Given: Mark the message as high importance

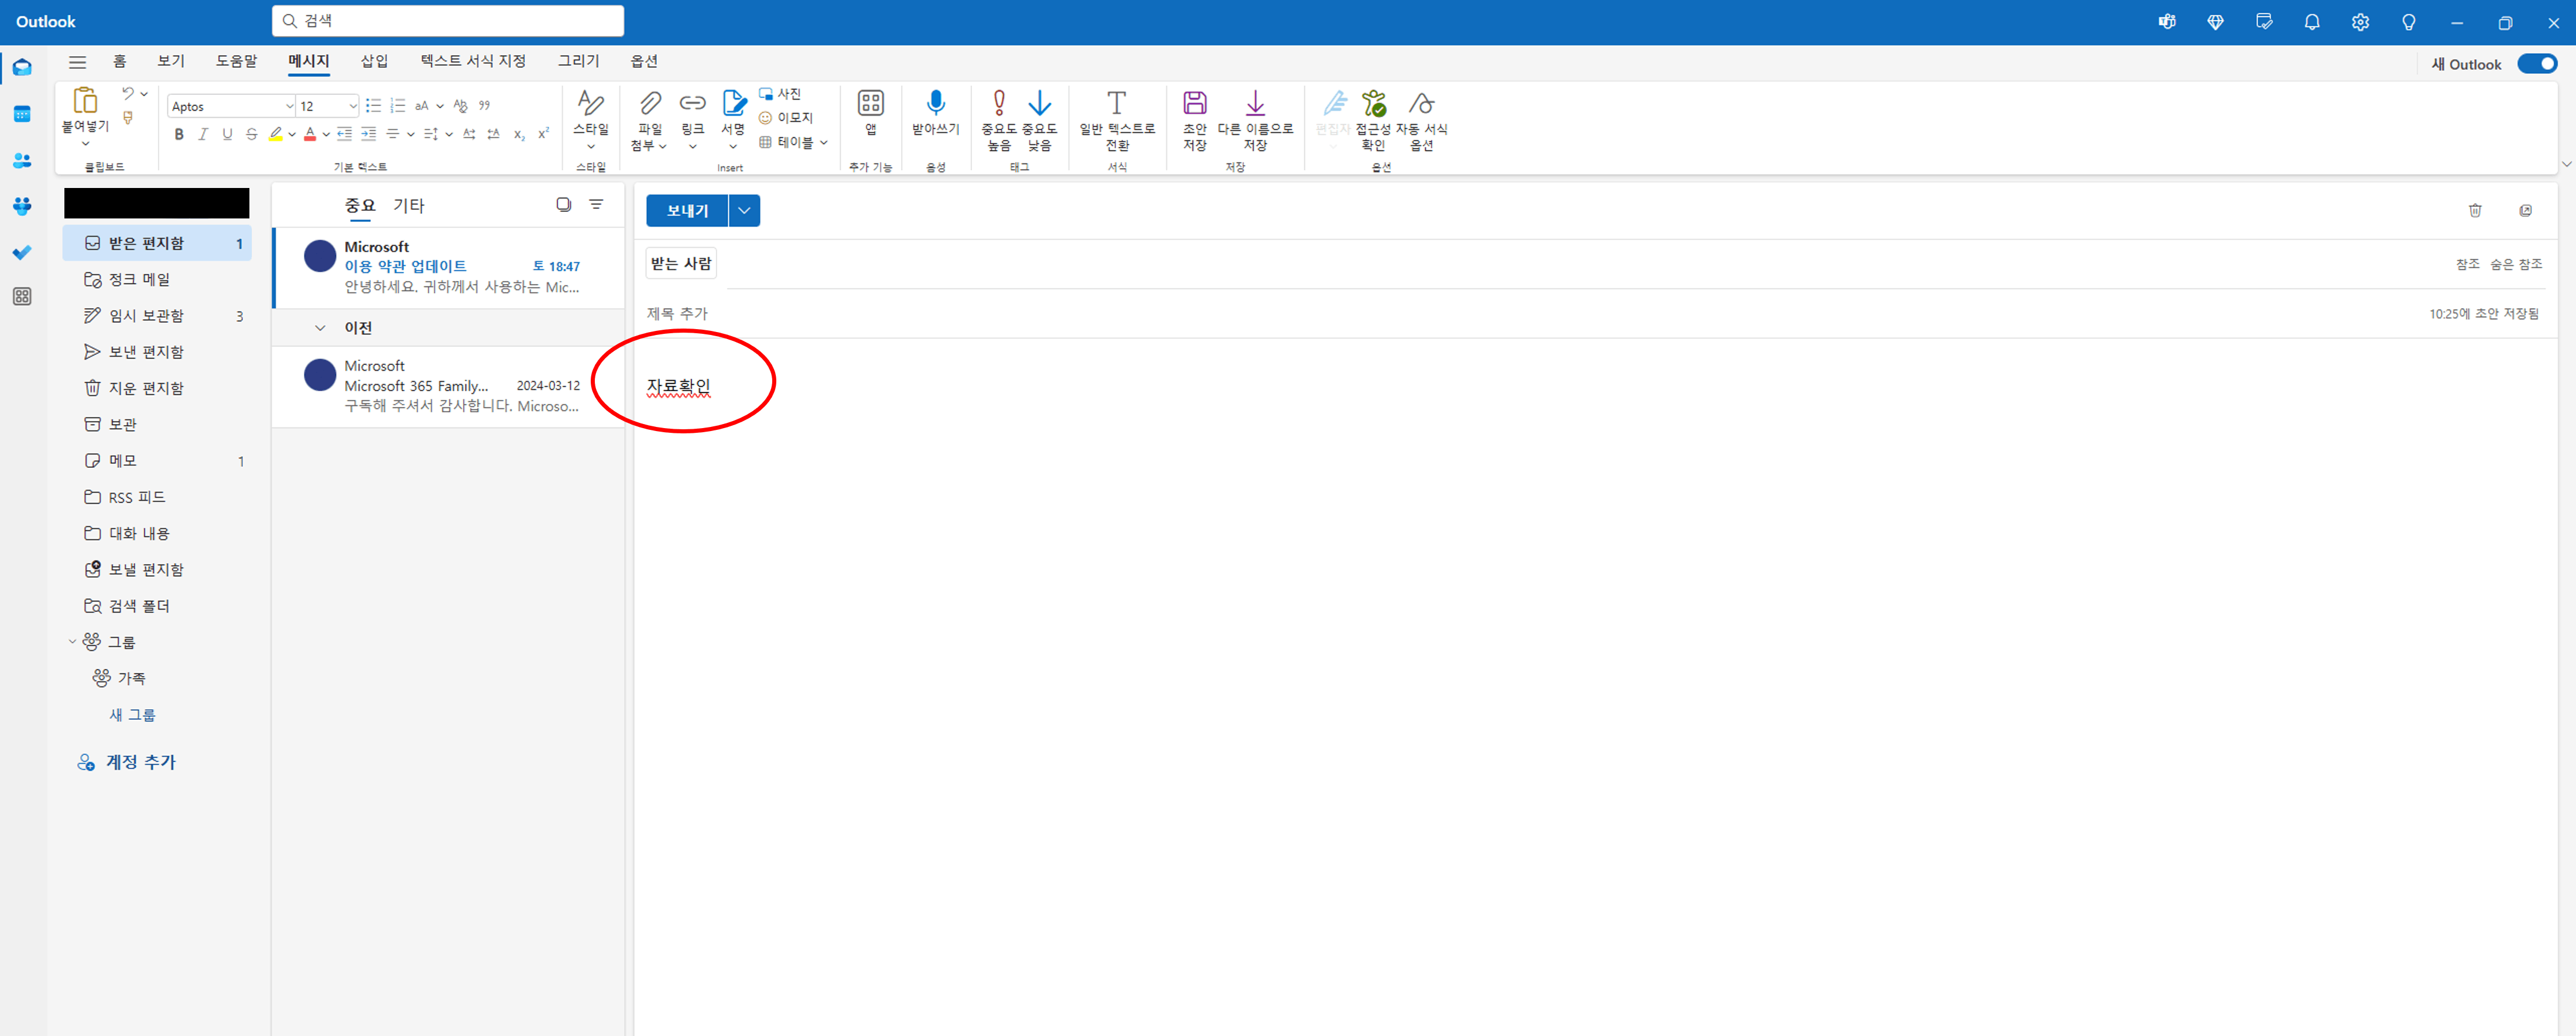Looking at the screenshot, I should [x=998, y=104].
